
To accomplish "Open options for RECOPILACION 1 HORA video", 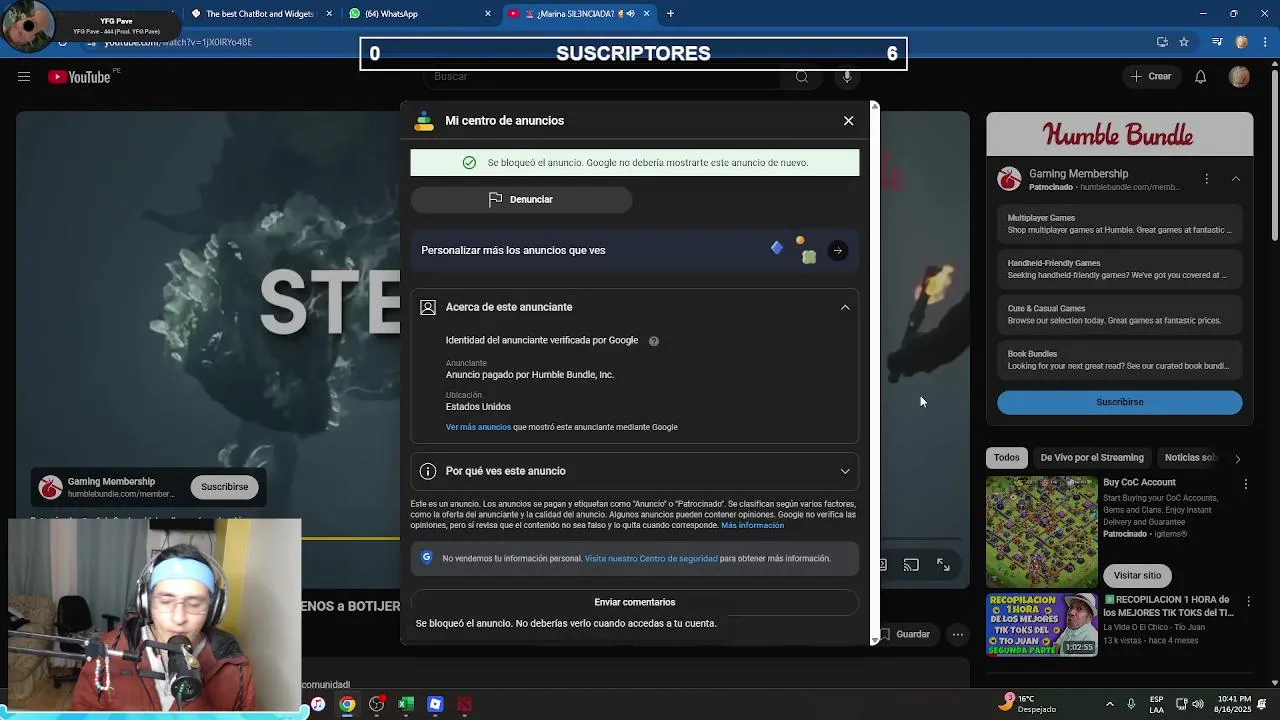I will coord(1248,602).
